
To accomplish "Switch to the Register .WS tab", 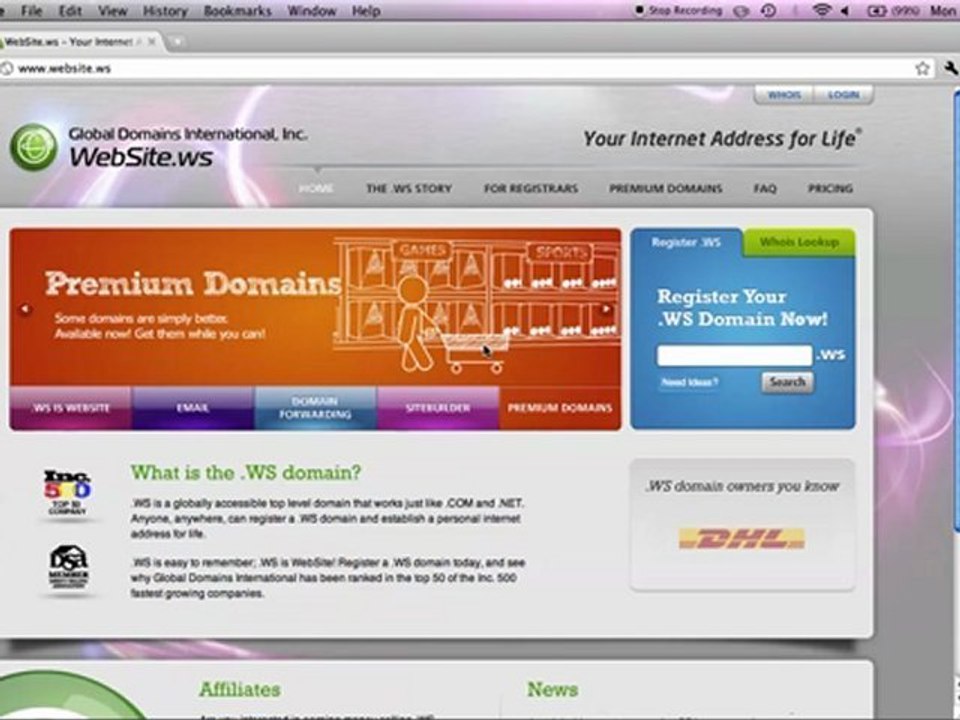I will 686,242.
